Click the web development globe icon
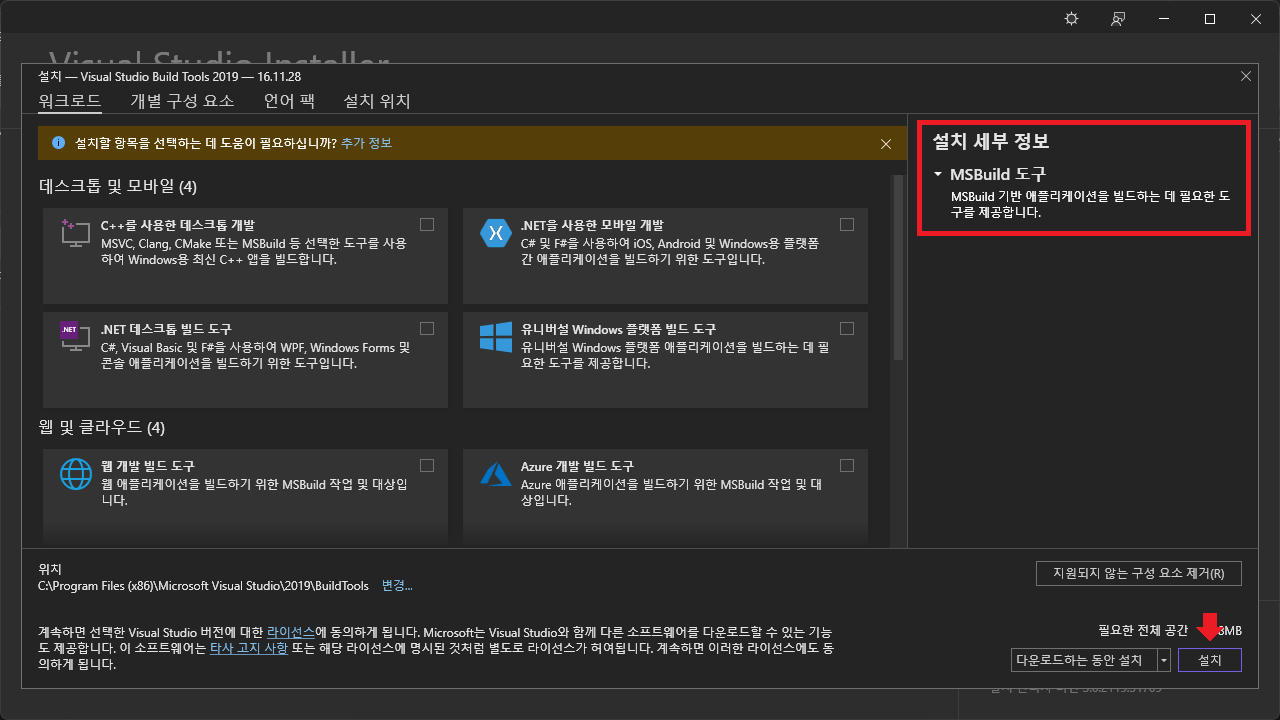The height and width of the screenshot is (720, 1280). tap(75, 473)
